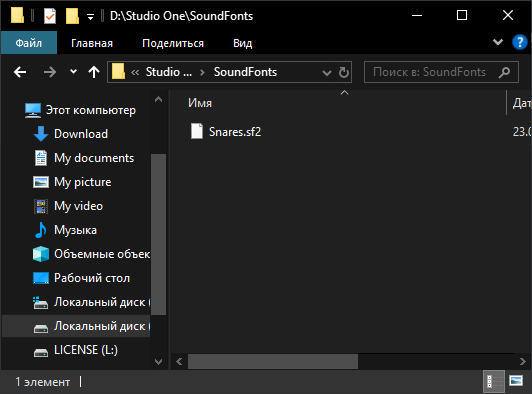This screenshot has height=394, width=532.
Task: Open the Help question mark icon
Action: tap(519, 43)
